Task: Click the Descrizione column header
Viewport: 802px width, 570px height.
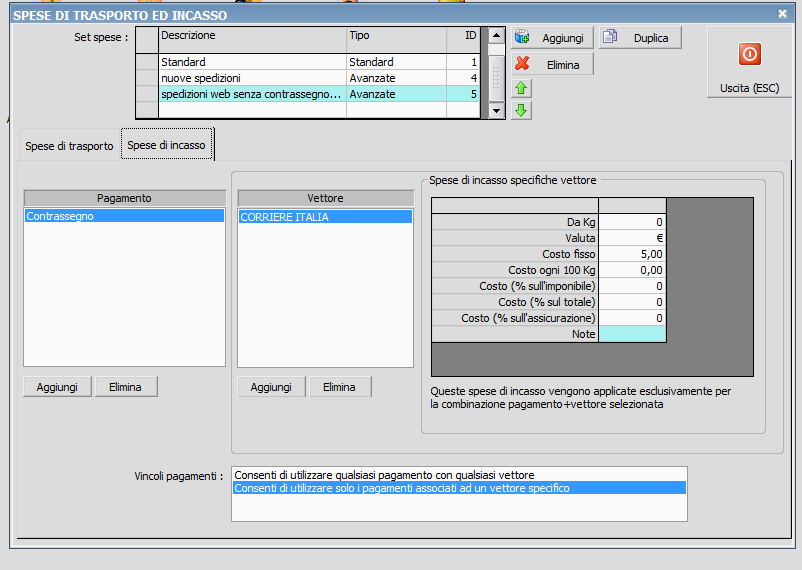Action: click(x=252, y=39)
